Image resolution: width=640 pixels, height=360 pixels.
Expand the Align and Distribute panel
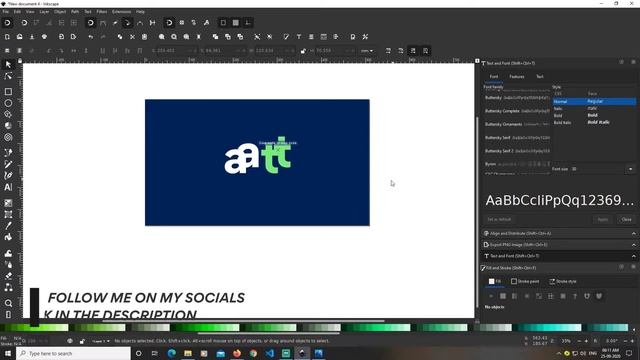[x=633, y=233]
